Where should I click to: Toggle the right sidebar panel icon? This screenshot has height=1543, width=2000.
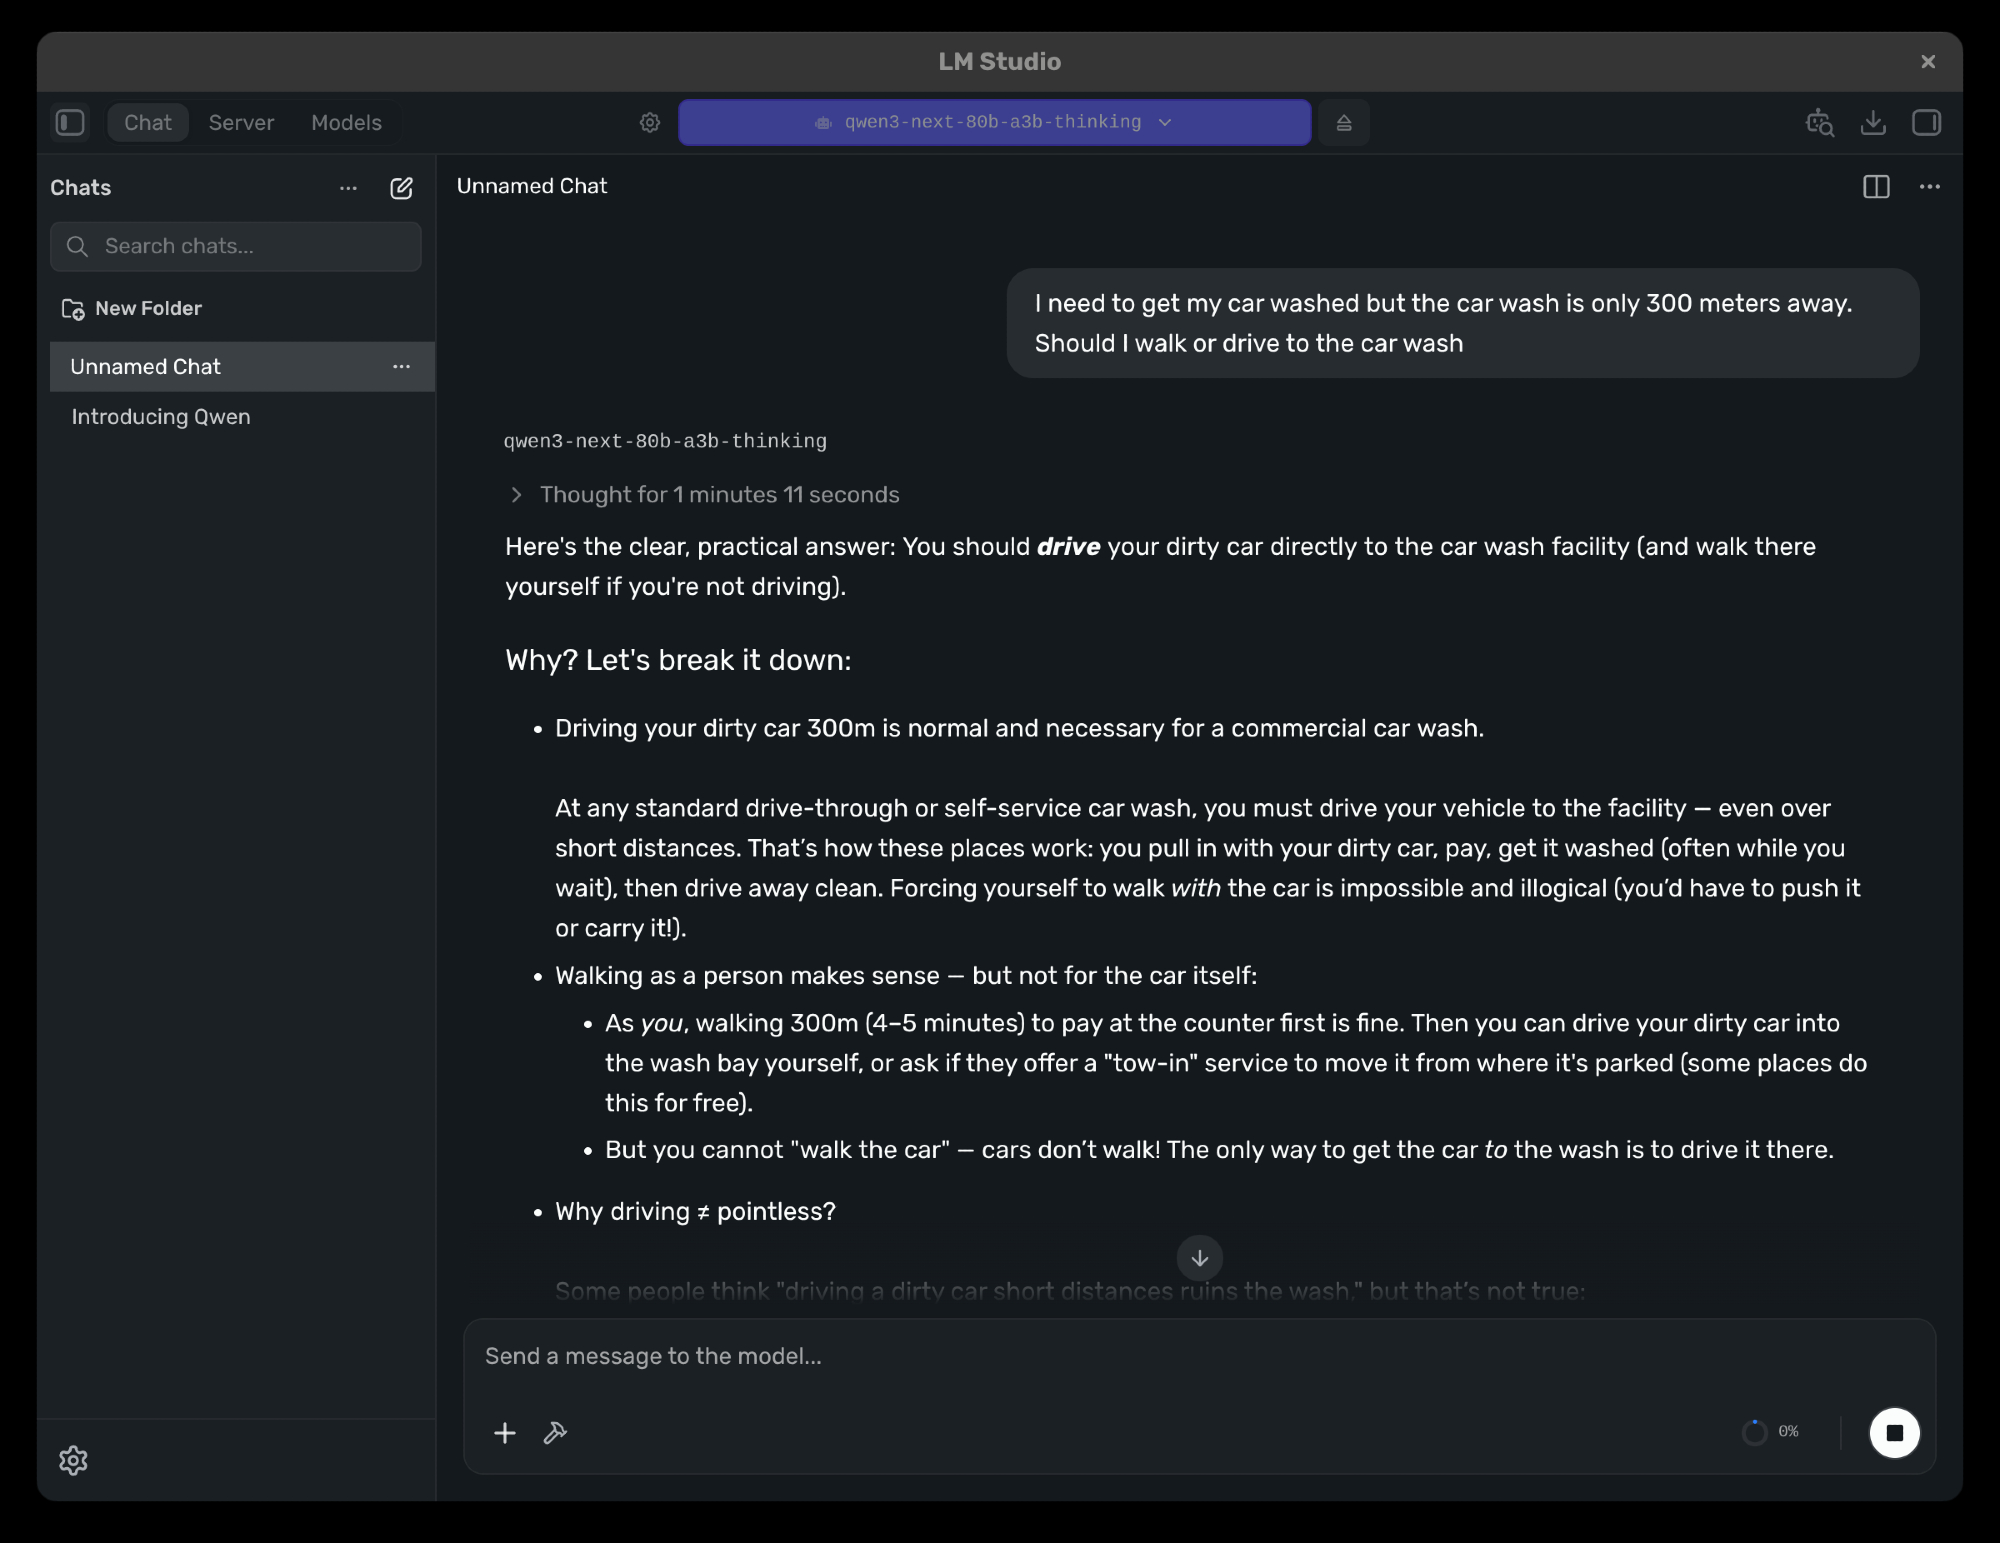pos(1926,123)
